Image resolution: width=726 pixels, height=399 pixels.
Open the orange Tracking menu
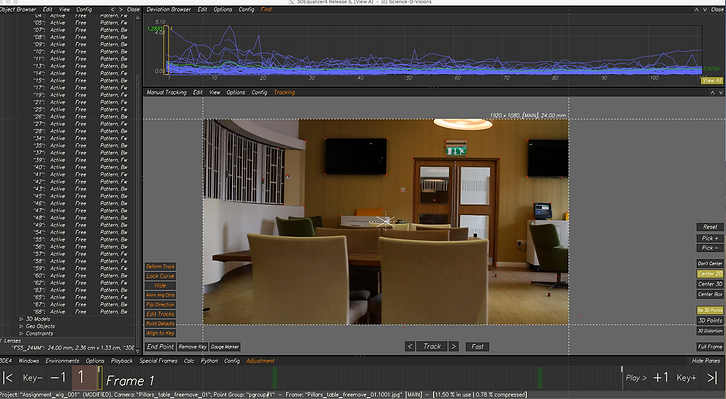[284, 92]
